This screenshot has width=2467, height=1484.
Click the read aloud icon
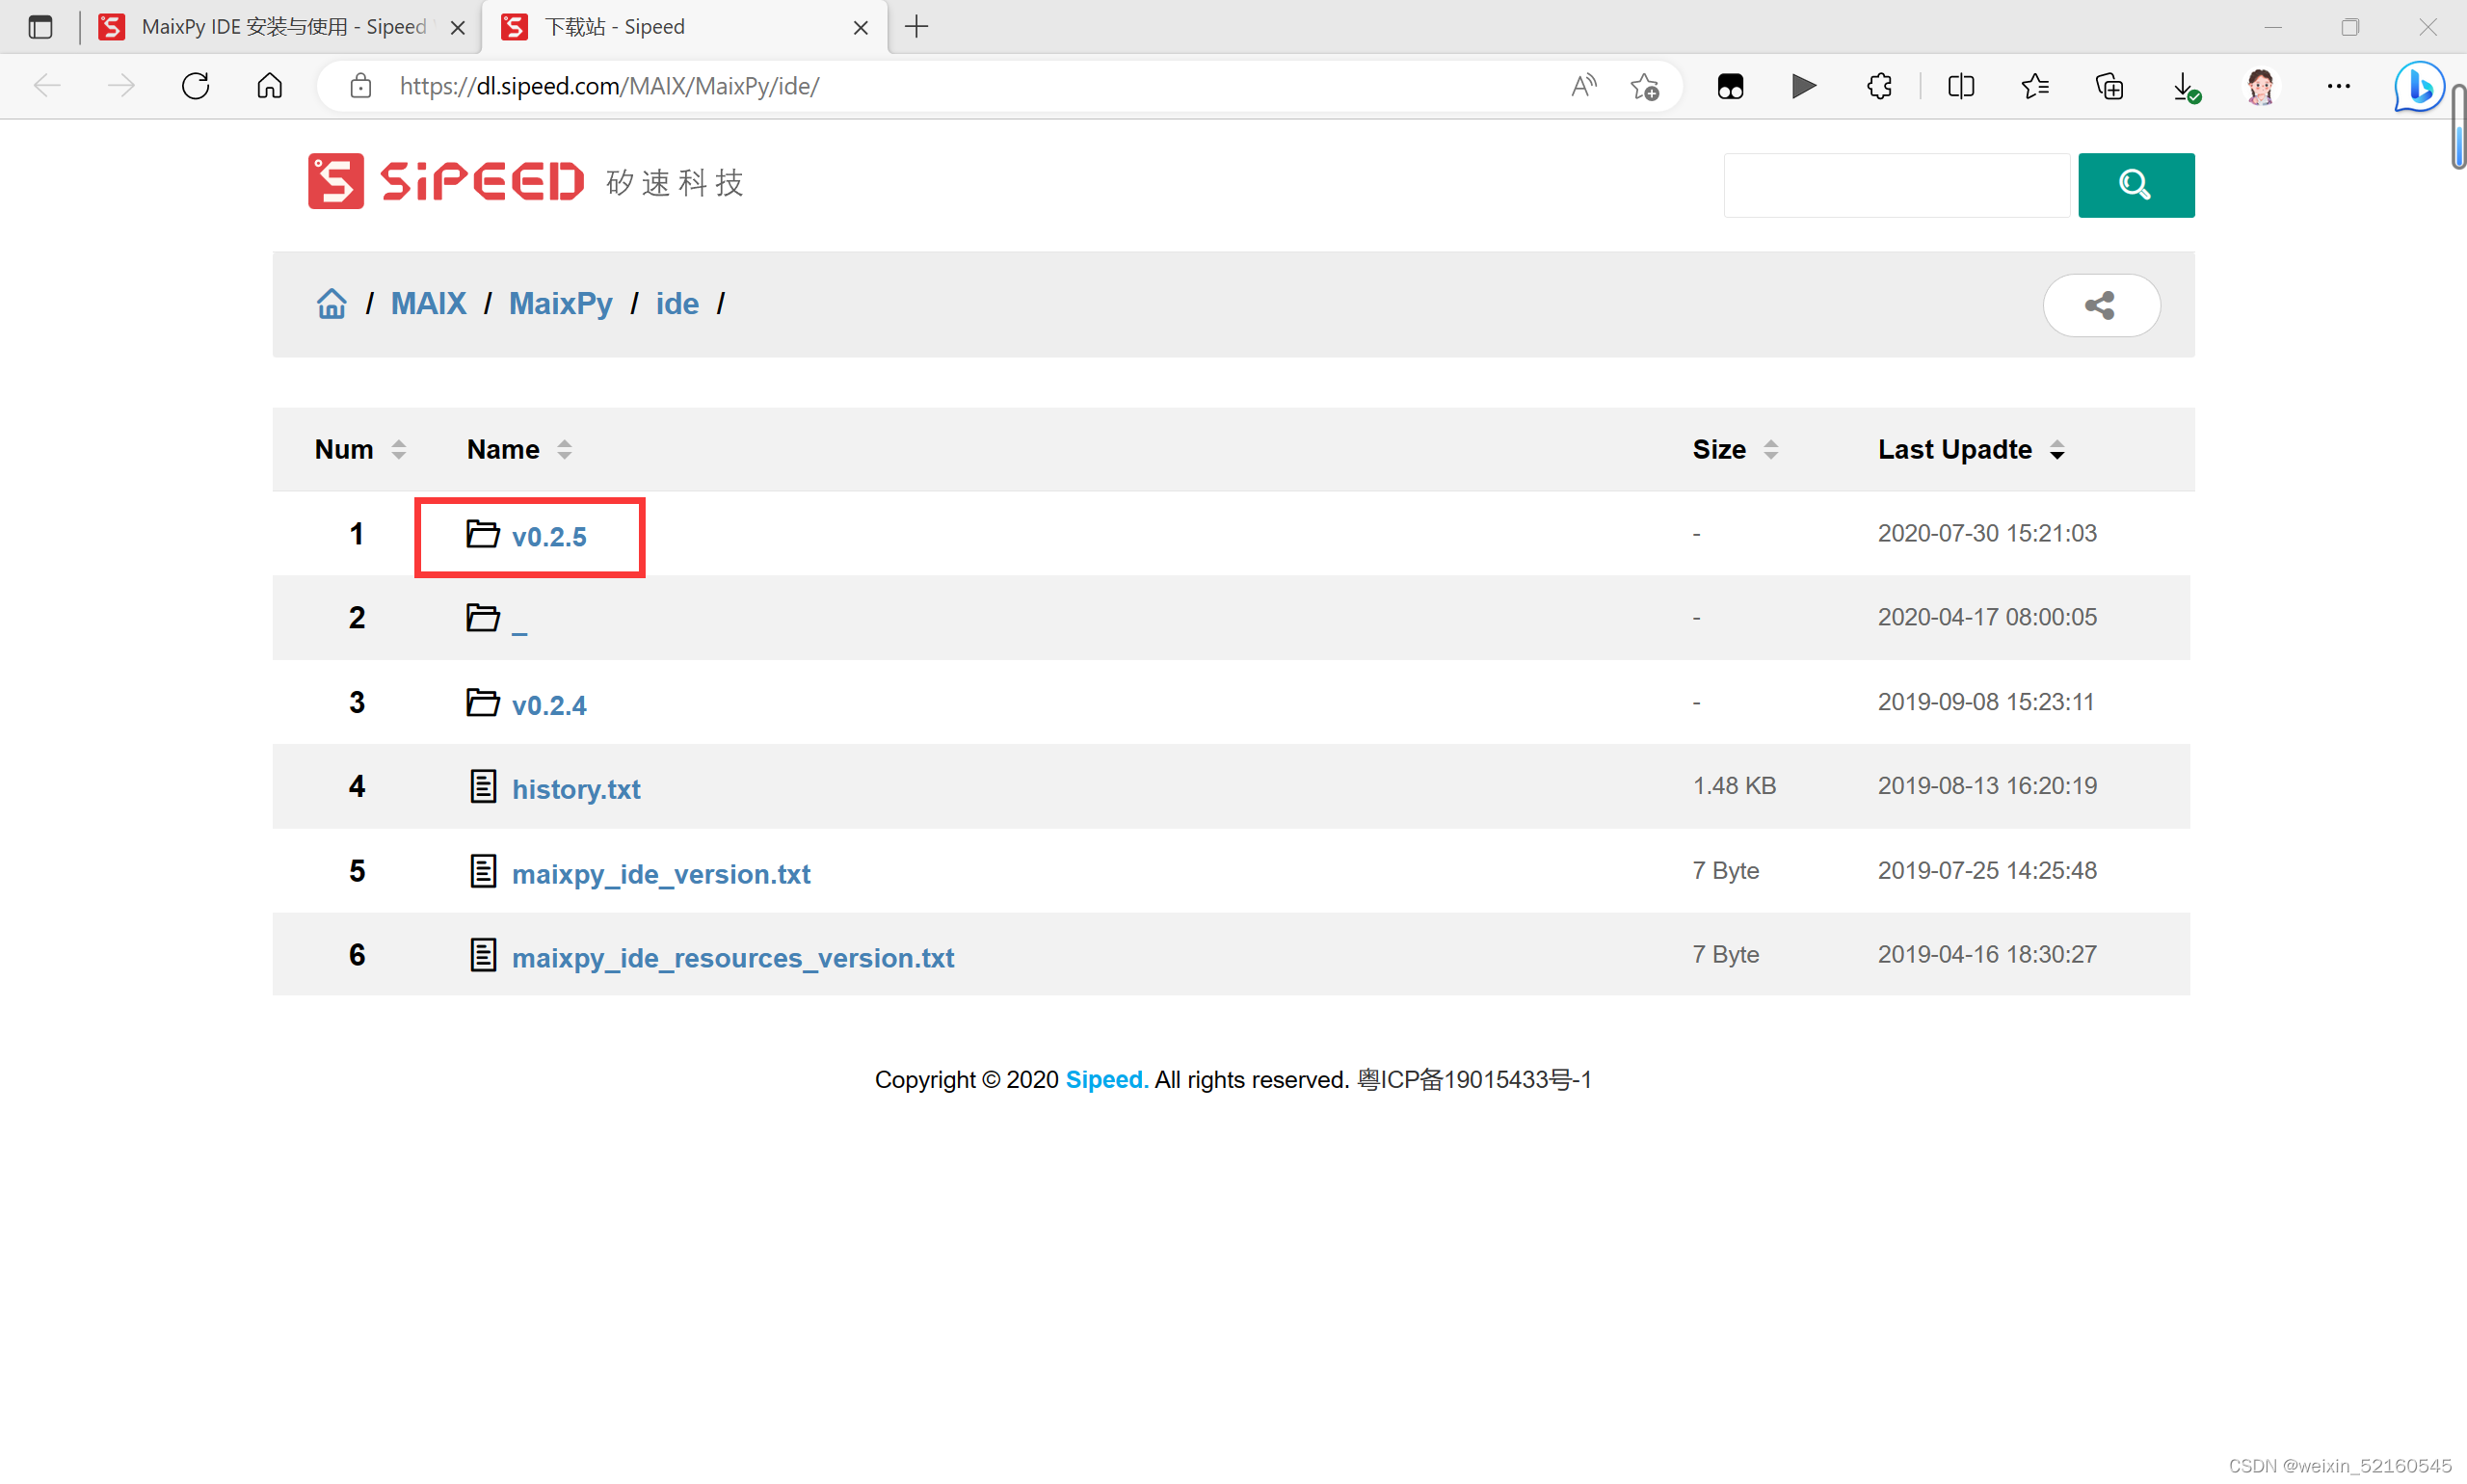pos(1583,87)
